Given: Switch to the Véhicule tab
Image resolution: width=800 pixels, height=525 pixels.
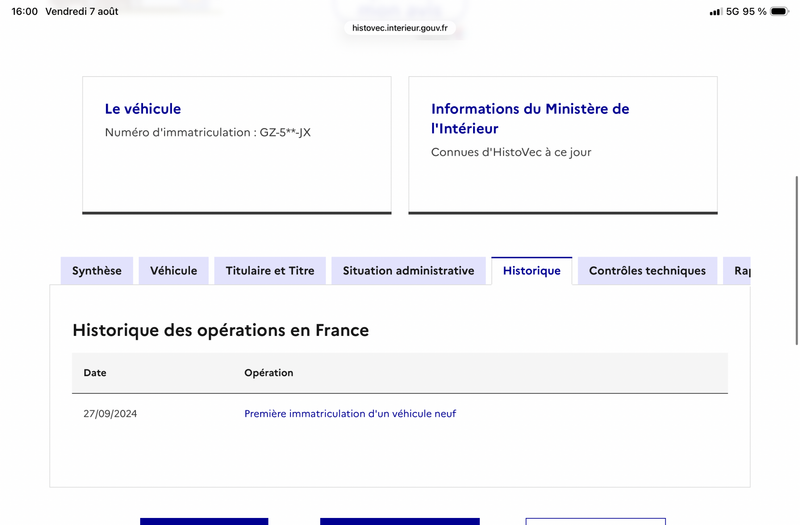Looking at the screenshot, I should coord(173,271).
